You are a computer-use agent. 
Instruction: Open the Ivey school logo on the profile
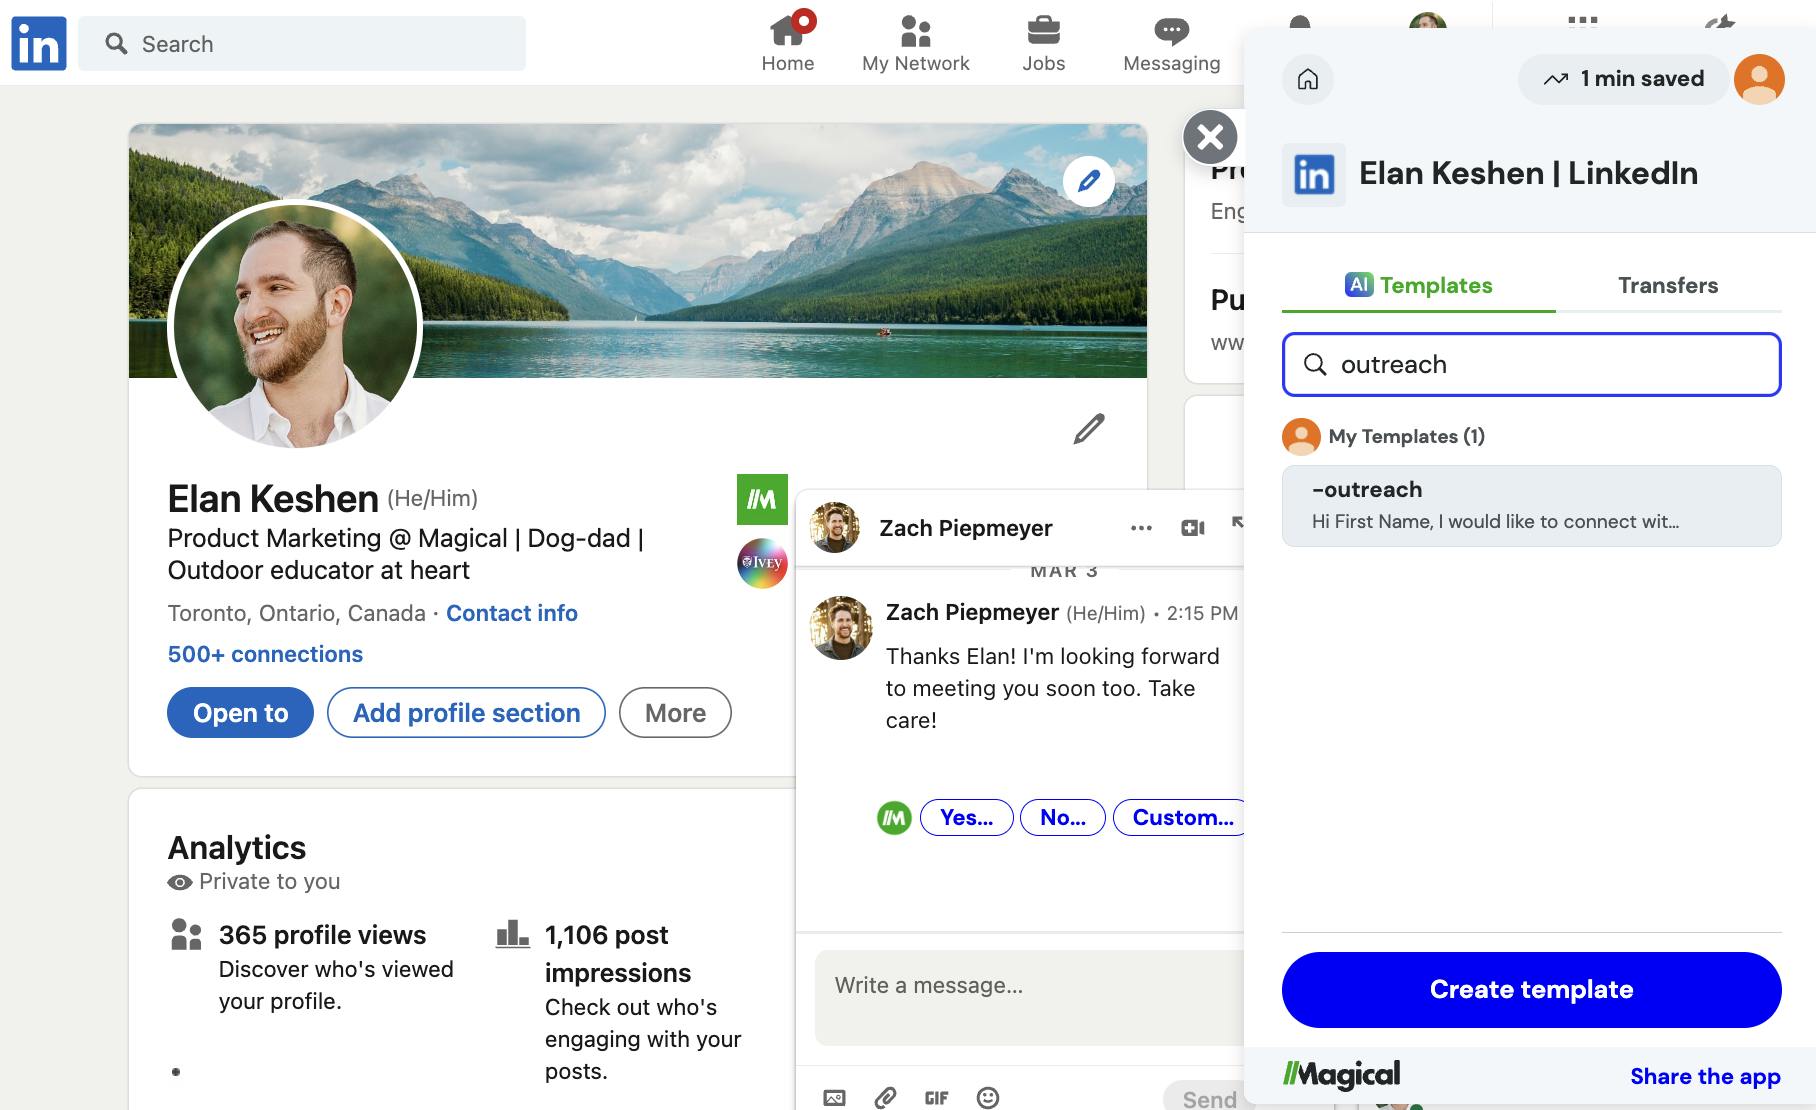click(762, 563)
